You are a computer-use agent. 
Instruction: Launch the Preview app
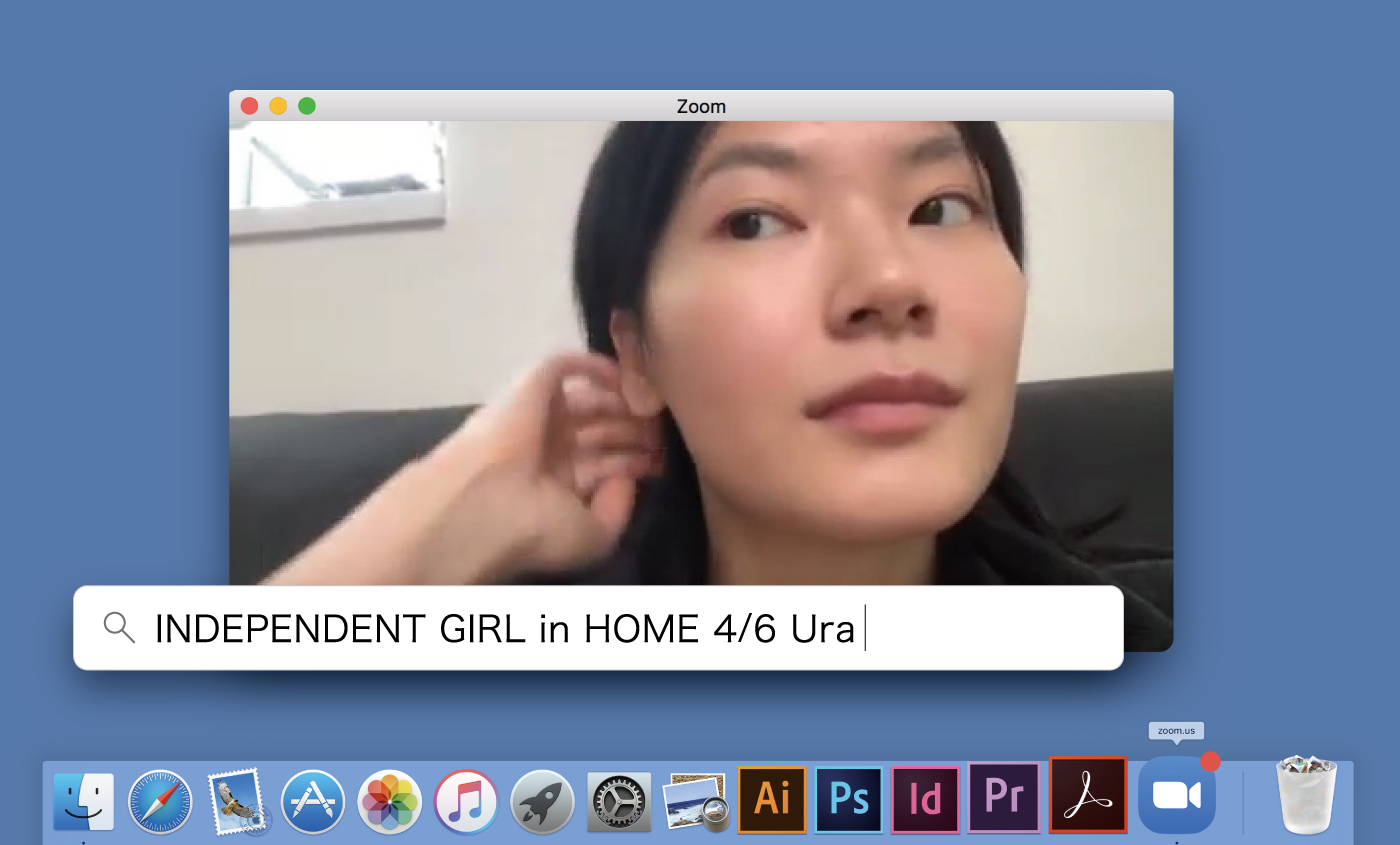point(695,801)
